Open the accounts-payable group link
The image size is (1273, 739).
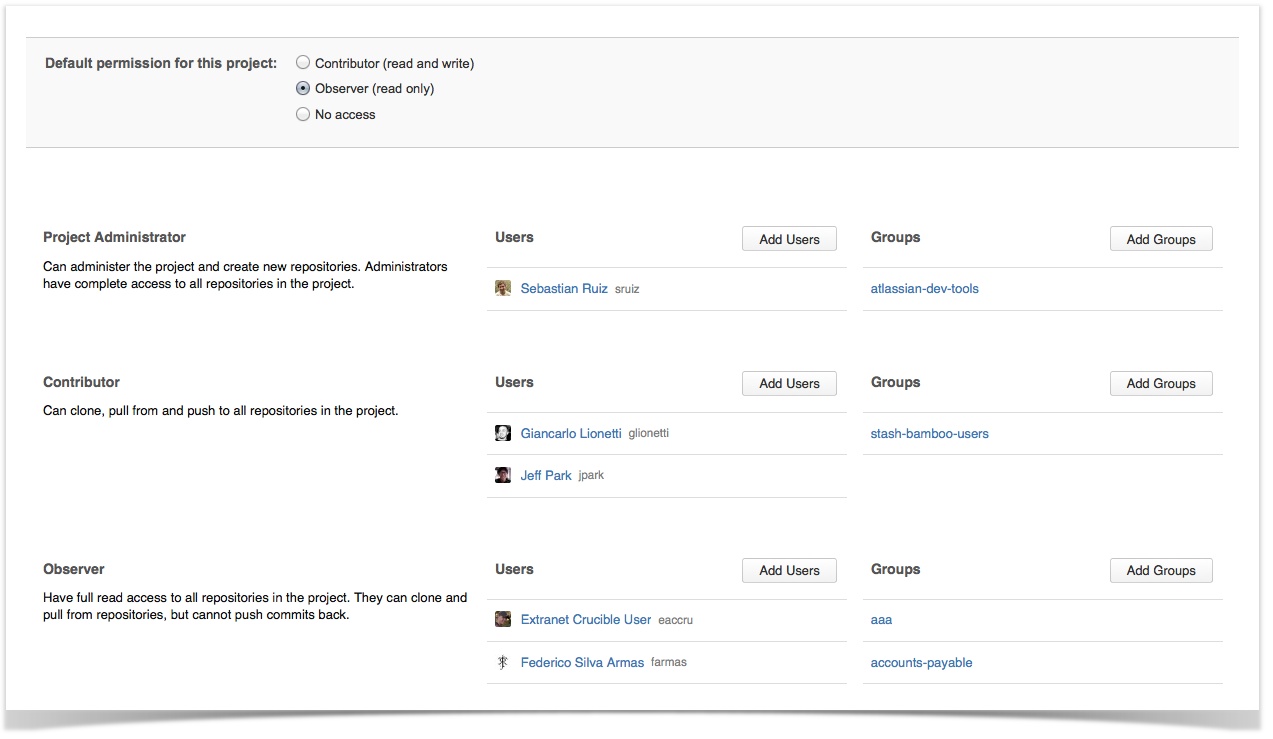(920, 662)
